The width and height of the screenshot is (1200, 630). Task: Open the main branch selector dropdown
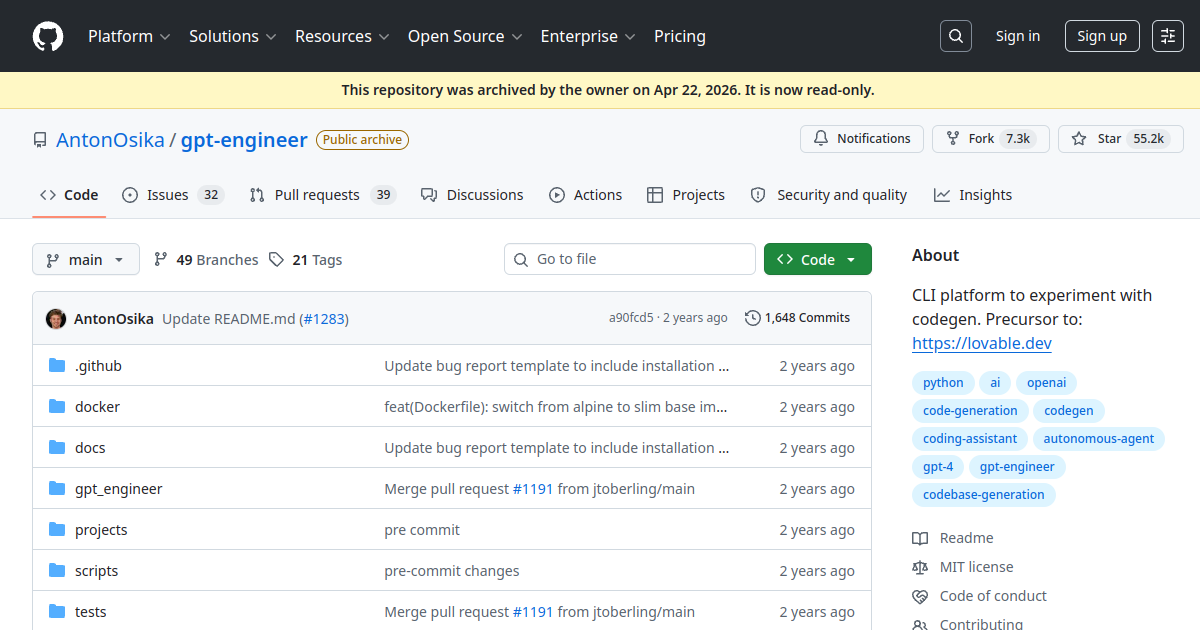86,260
